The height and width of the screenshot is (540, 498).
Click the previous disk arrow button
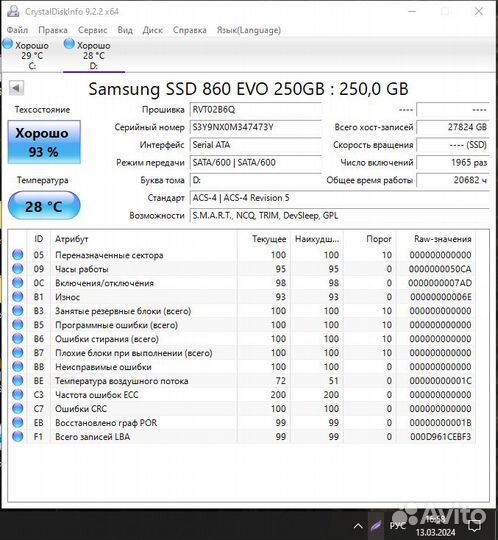click(16, 87)
